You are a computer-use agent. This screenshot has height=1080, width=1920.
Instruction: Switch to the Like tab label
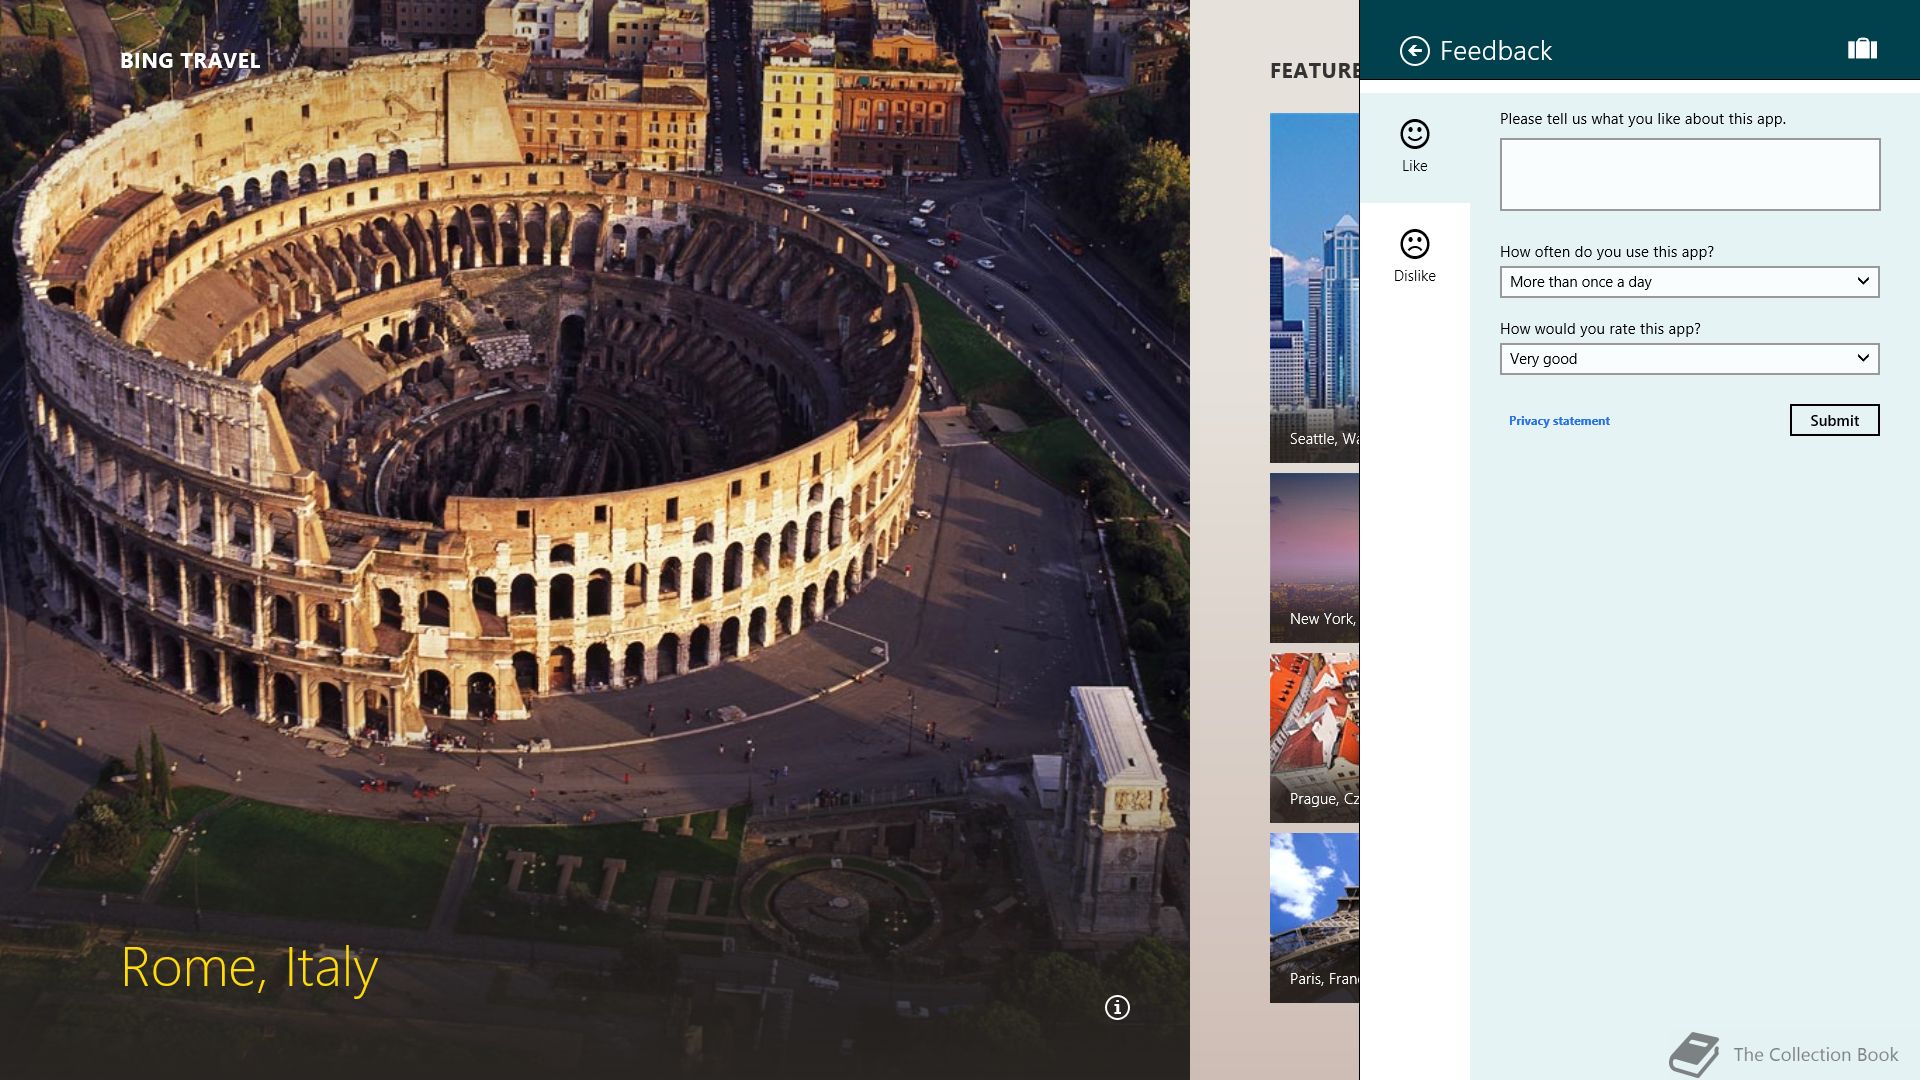(x=1414, y=166)
